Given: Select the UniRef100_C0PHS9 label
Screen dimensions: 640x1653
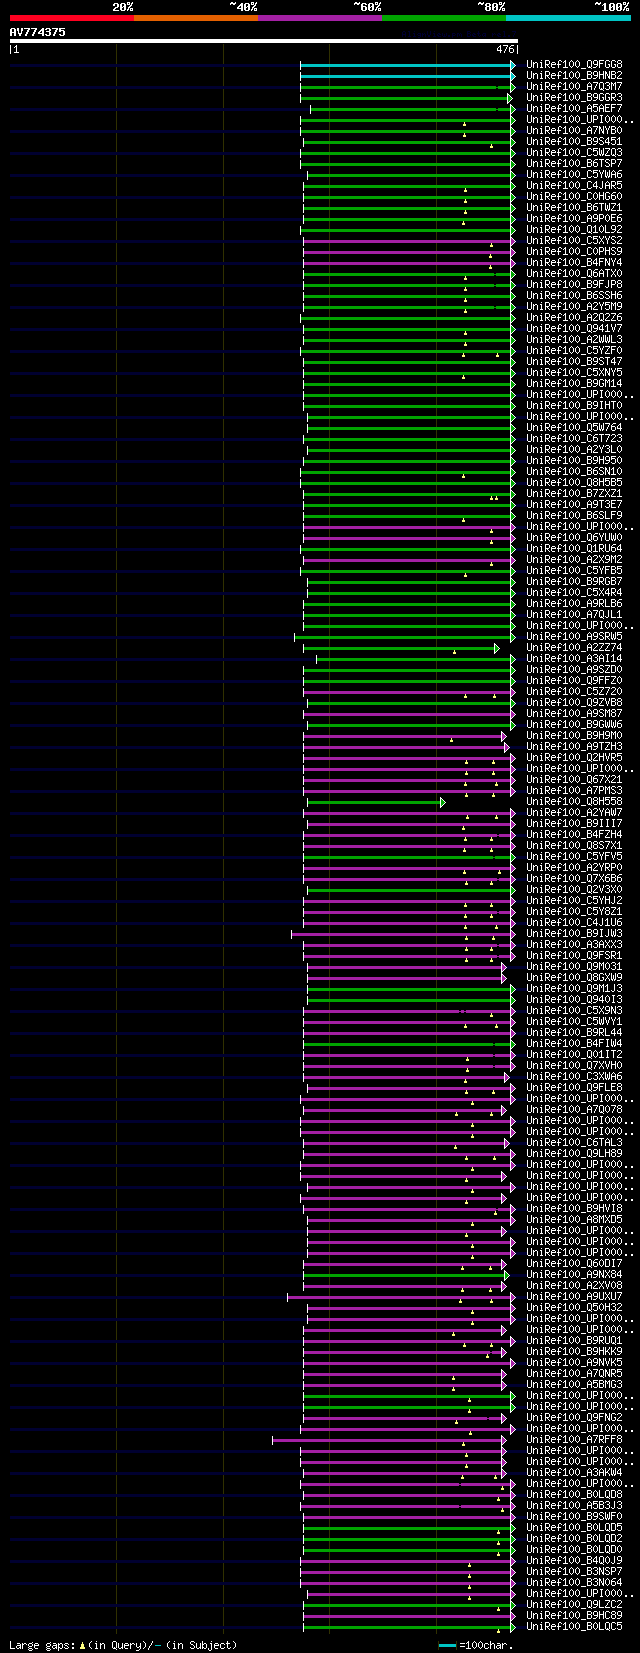Looking at the screenshot, I should [574, 251].
